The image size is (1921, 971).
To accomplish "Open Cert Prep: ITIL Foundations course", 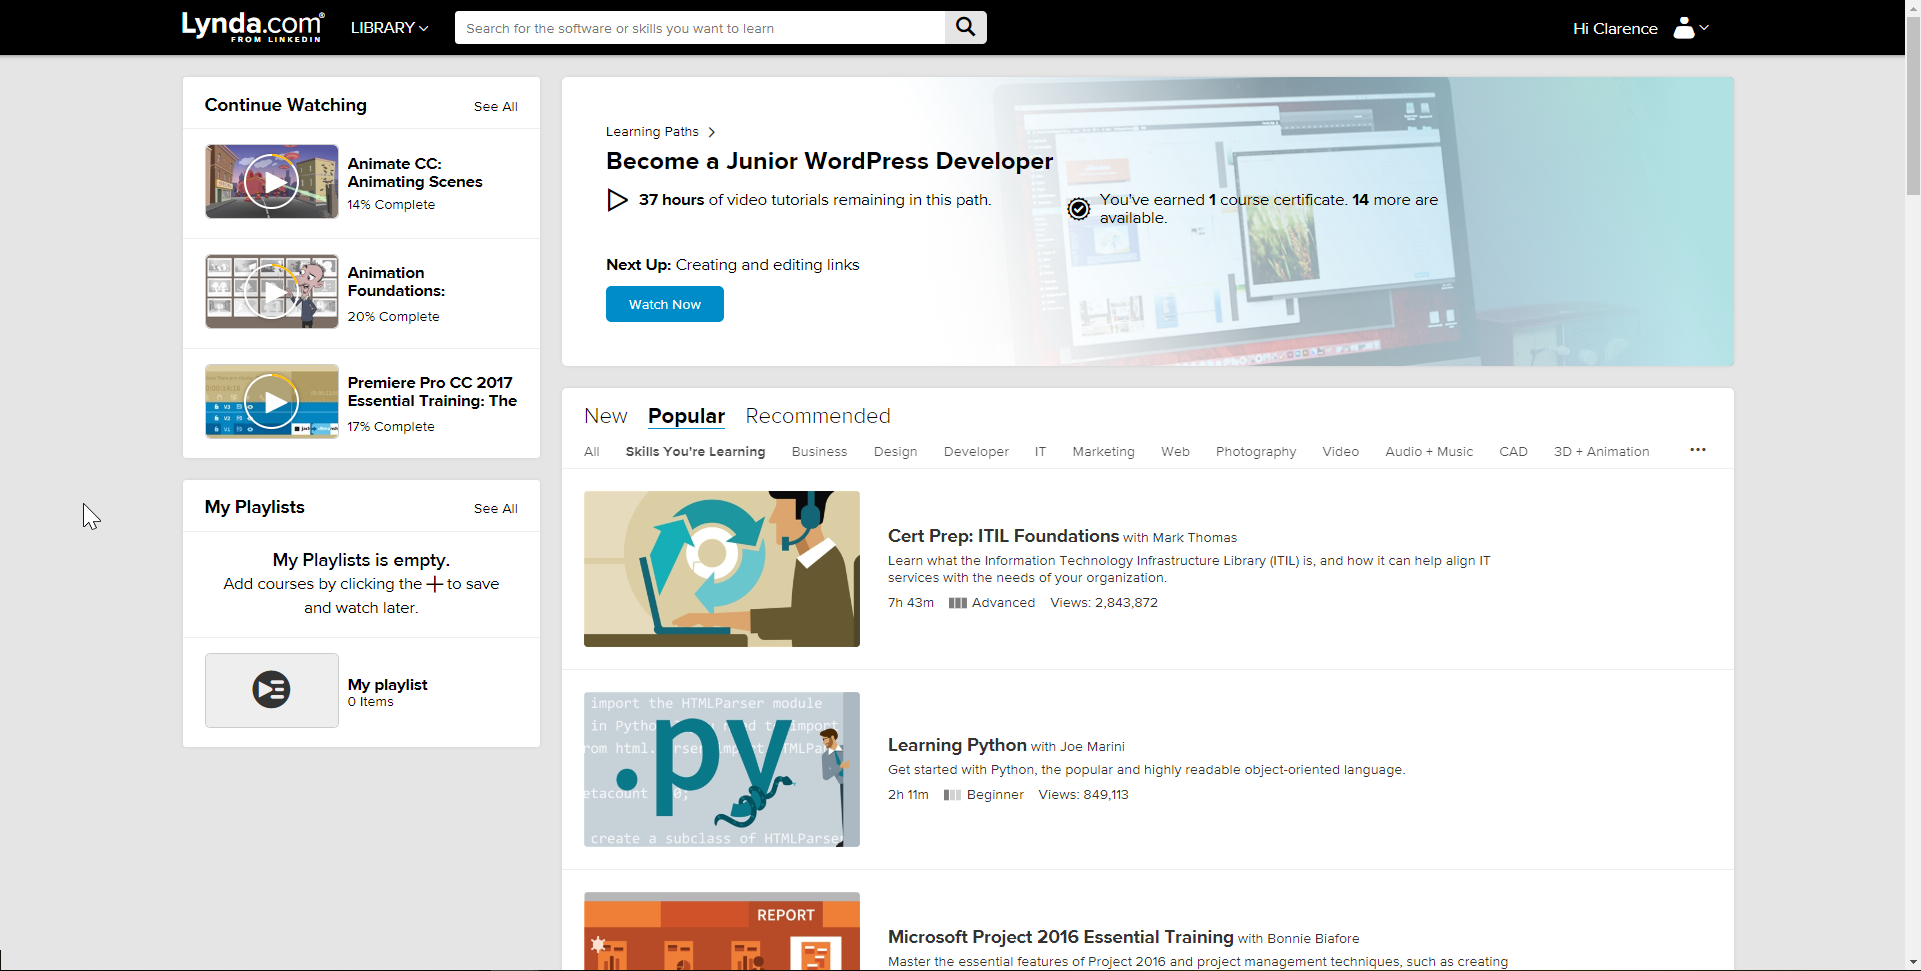I will (1003, 536).
